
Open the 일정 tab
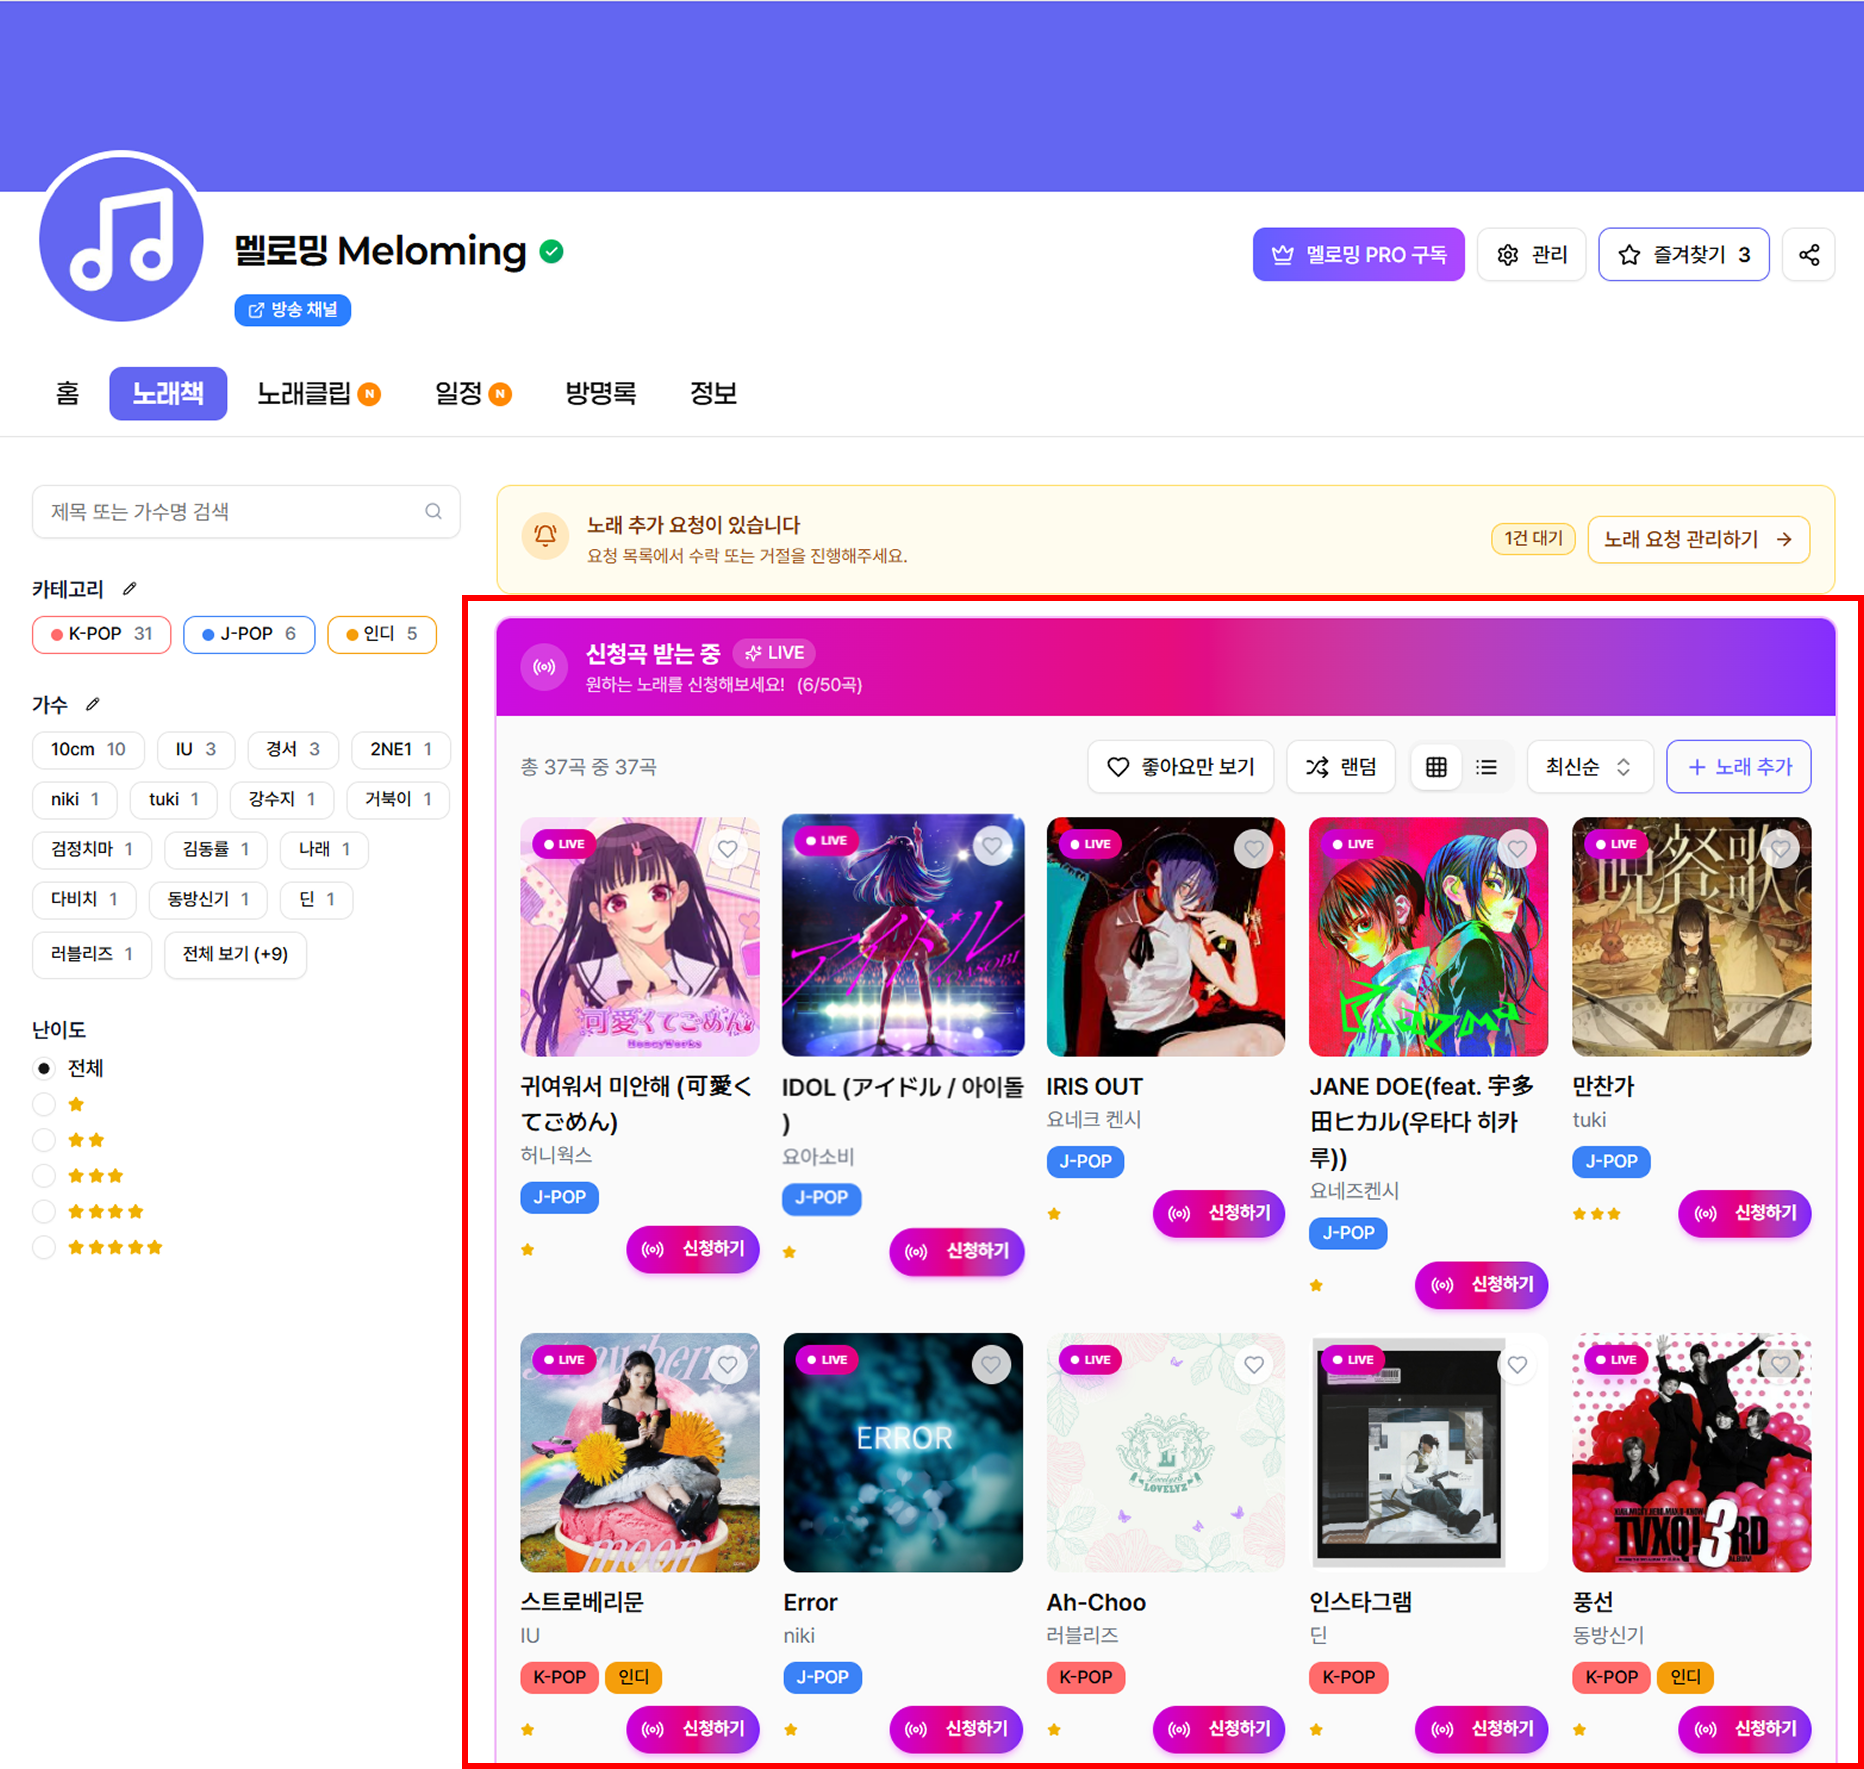click(x=473, y=393)
